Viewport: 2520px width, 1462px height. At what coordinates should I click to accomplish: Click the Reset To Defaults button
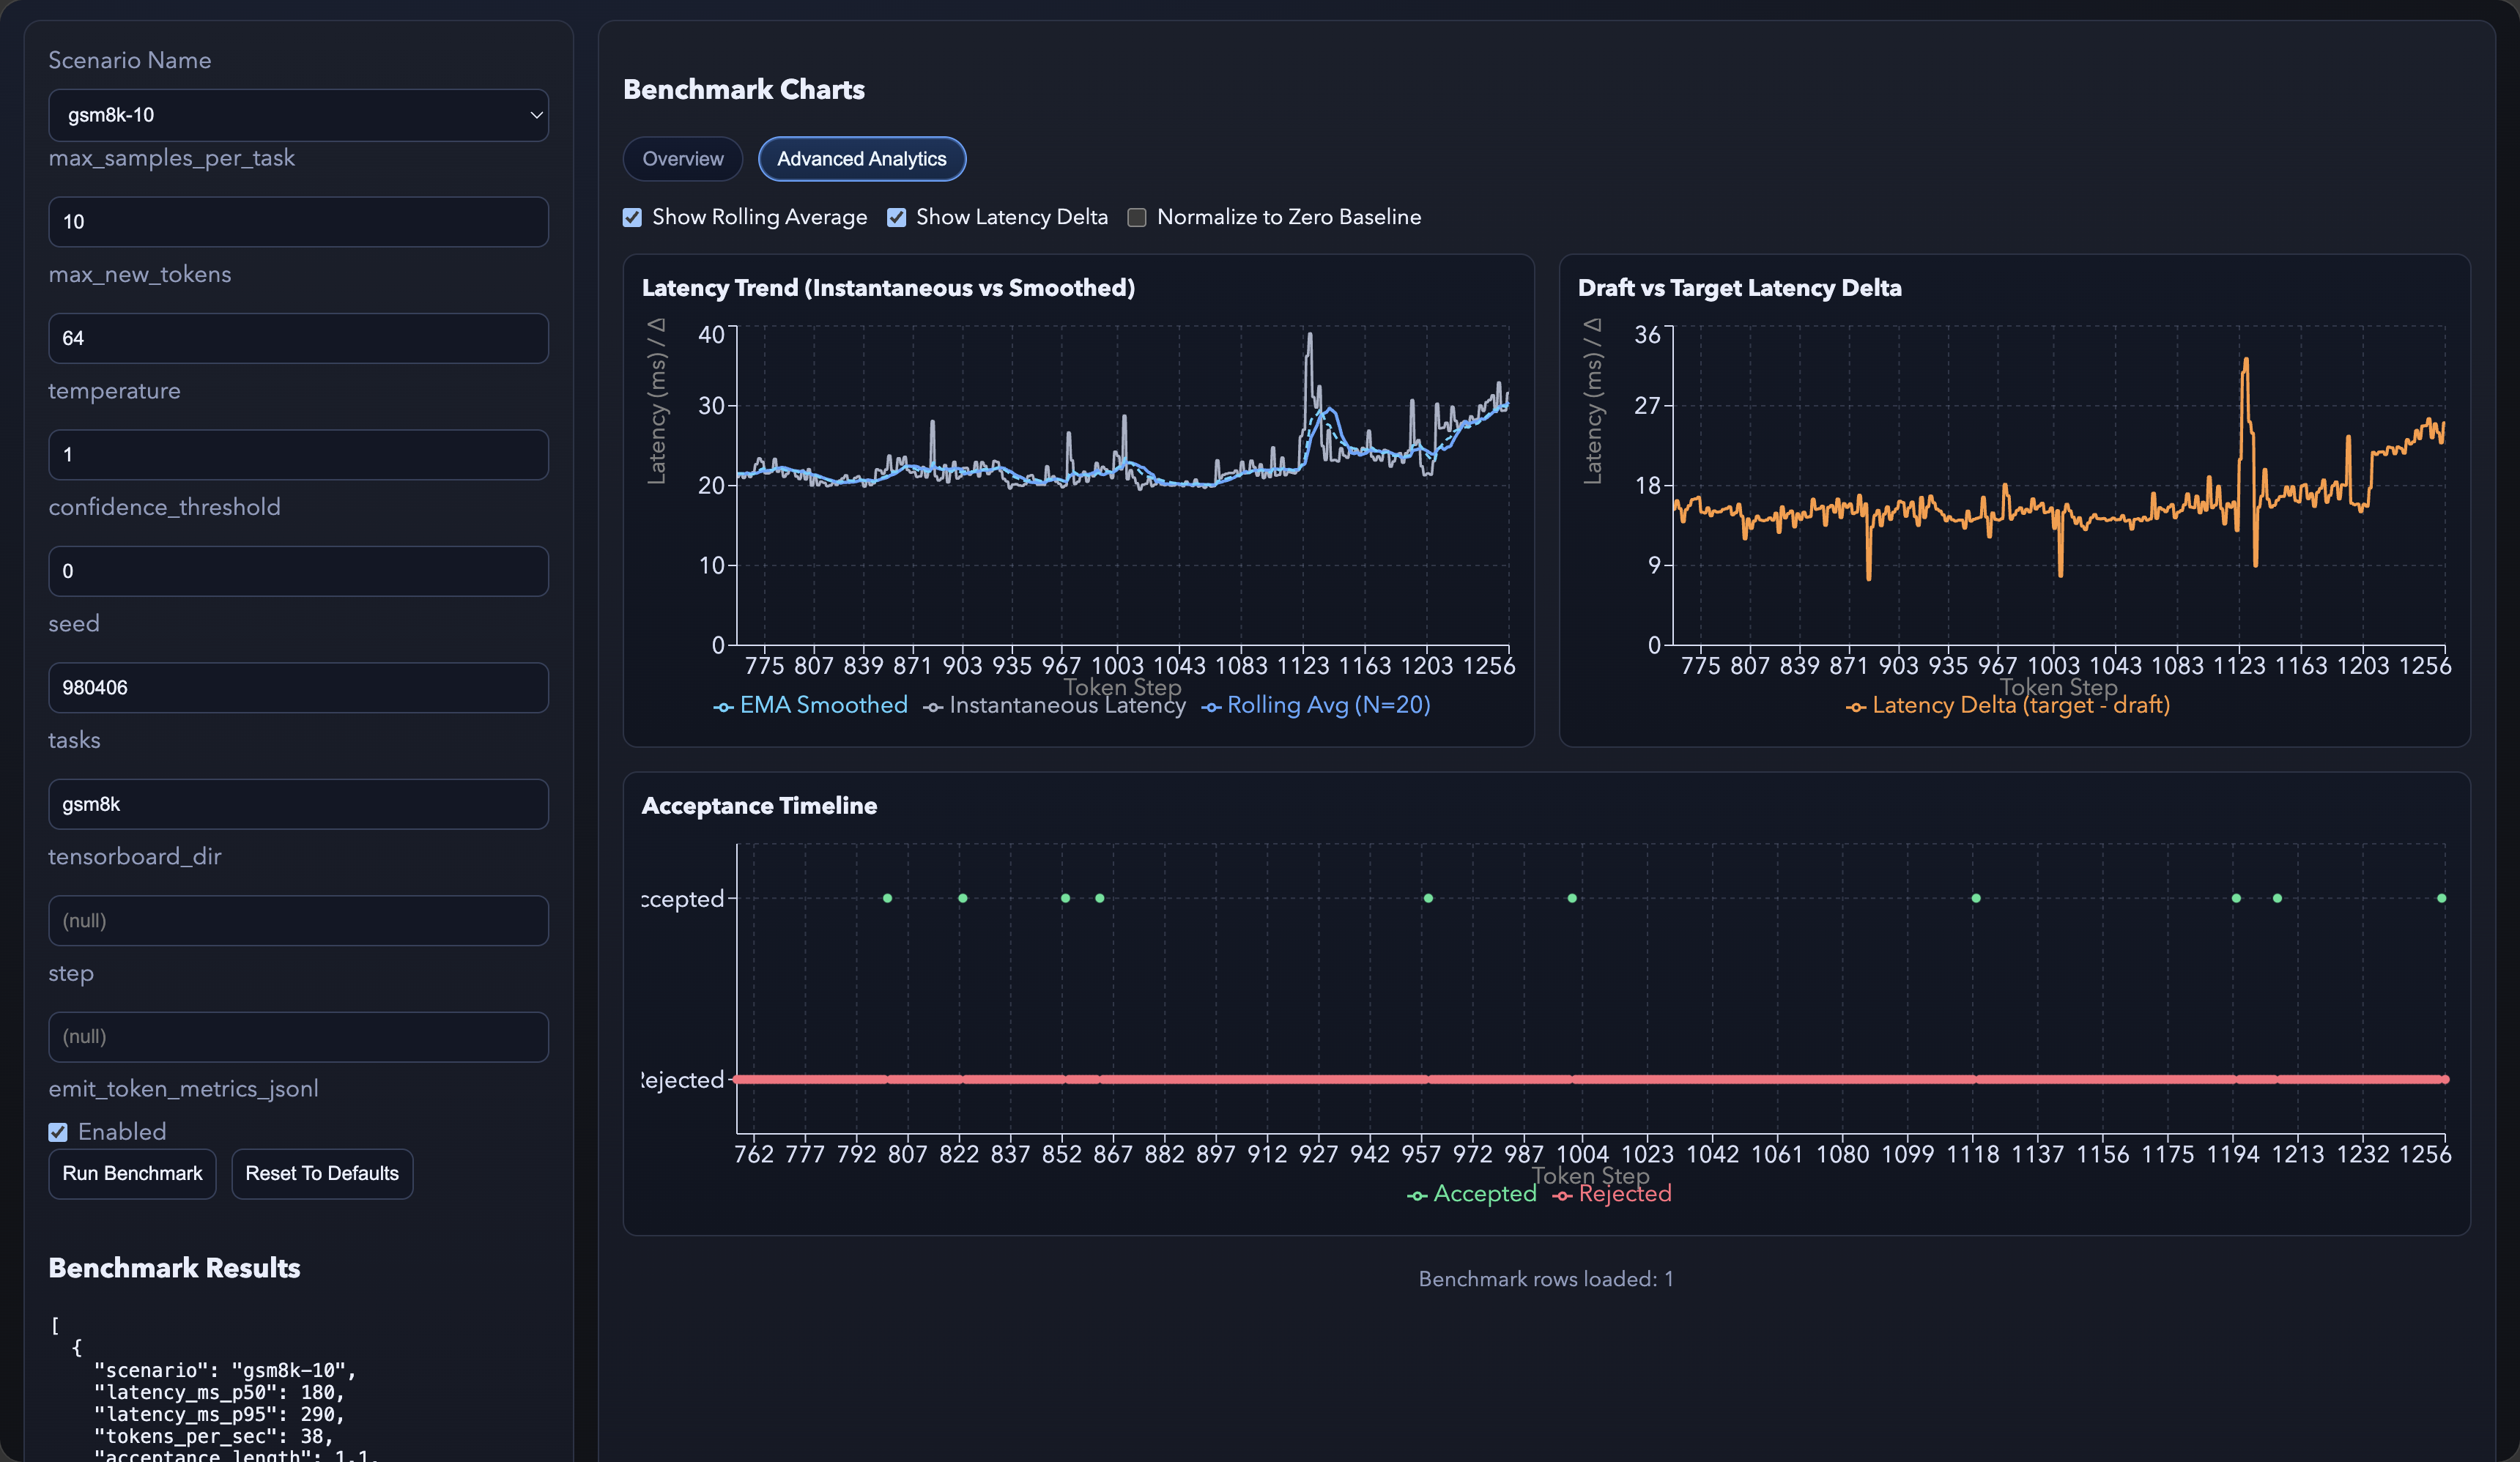322,1173
